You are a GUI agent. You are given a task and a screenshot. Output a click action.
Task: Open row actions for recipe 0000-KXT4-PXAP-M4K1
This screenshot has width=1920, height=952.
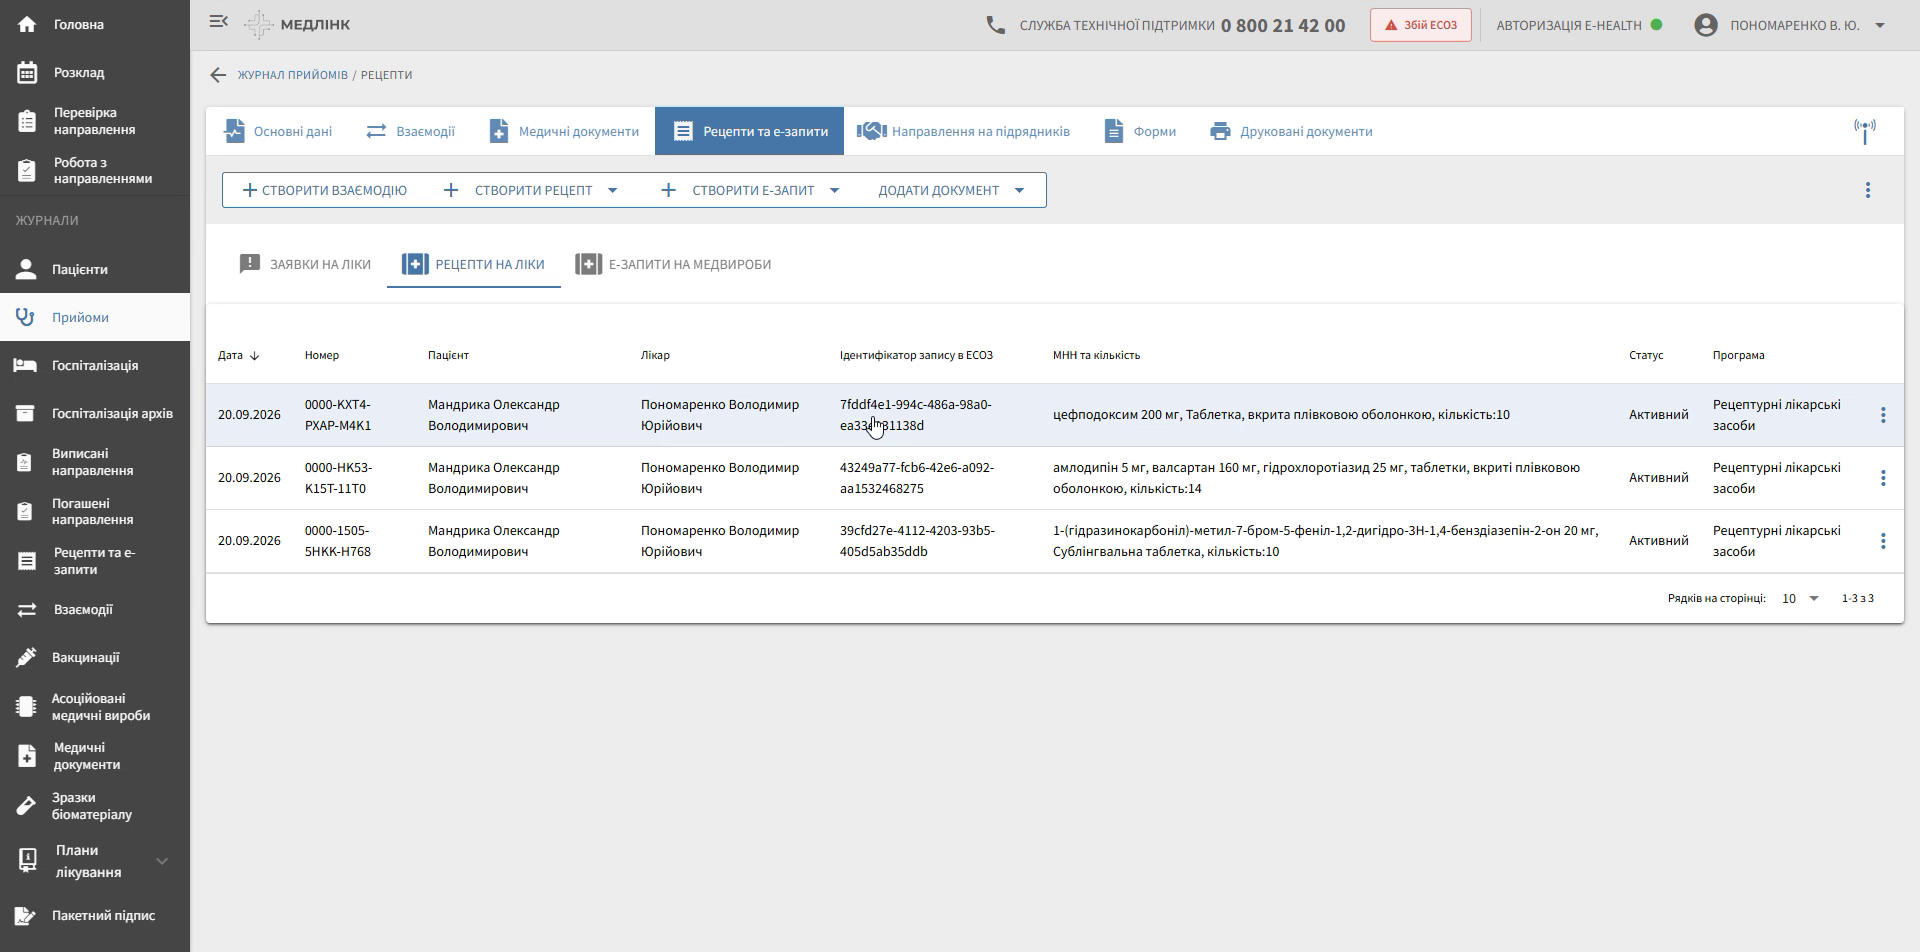(1882, 415)
